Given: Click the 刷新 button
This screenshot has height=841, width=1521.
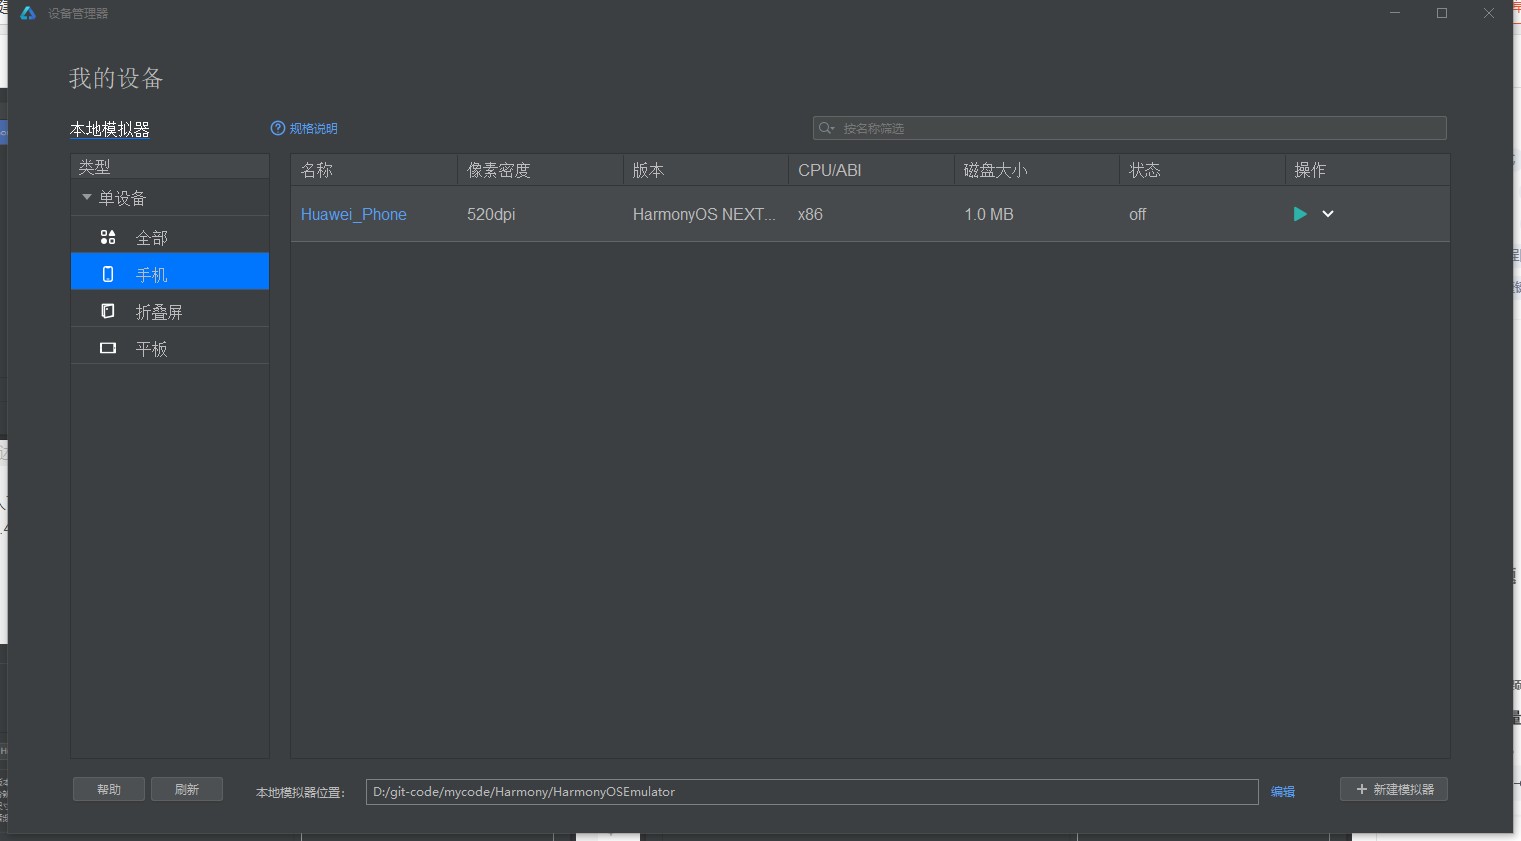Looking at the screenshot, I should click(187, 790).
